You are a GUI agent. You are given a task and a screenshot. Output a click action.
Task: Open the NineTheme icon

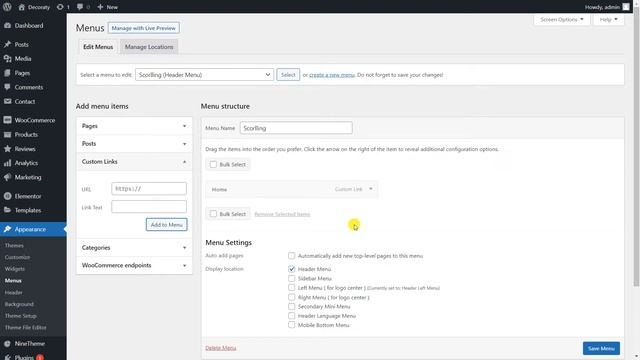click(x=7, y=343)
